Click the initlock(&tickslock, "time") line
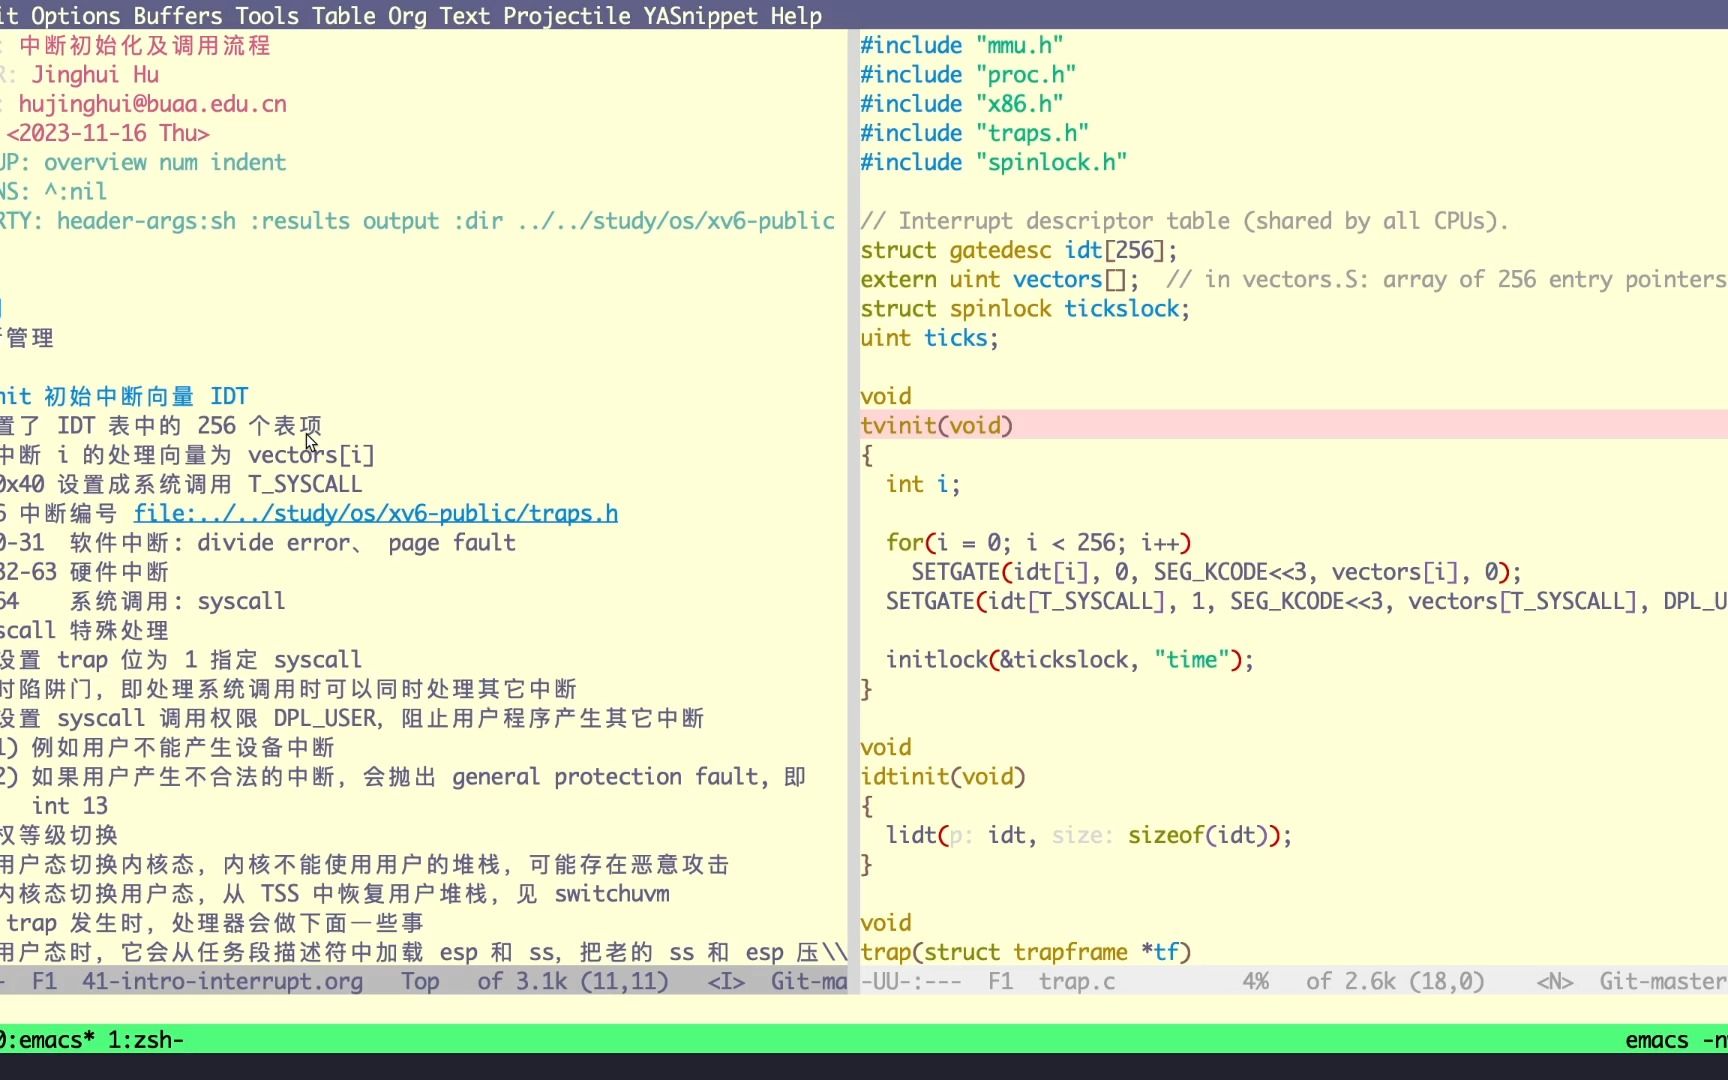The width and height of the screenshot is (1728, 1080). pyautogui.click(x=1070, y=659)
